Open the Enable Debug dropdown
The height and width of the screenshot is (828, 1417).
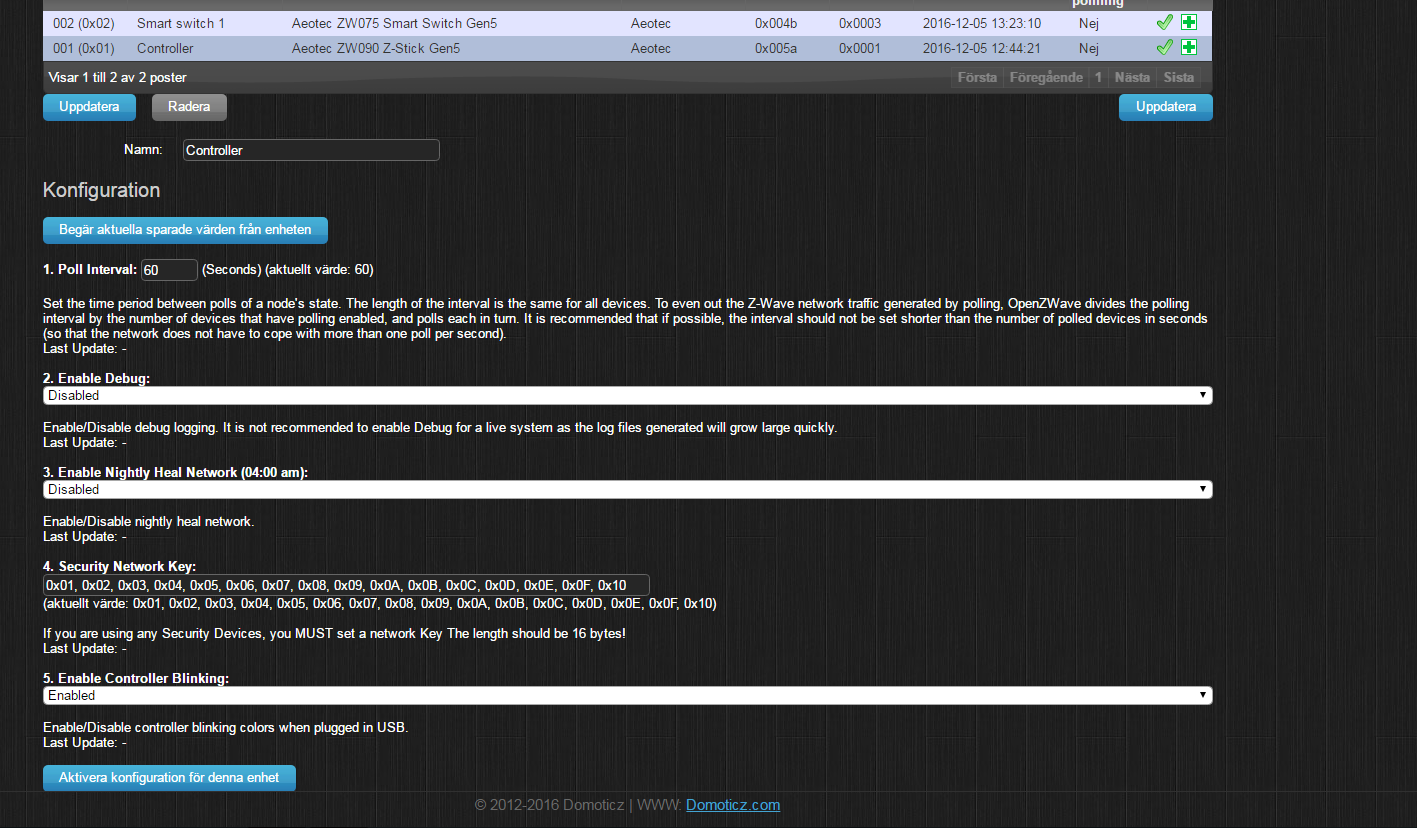click(627, 396)
